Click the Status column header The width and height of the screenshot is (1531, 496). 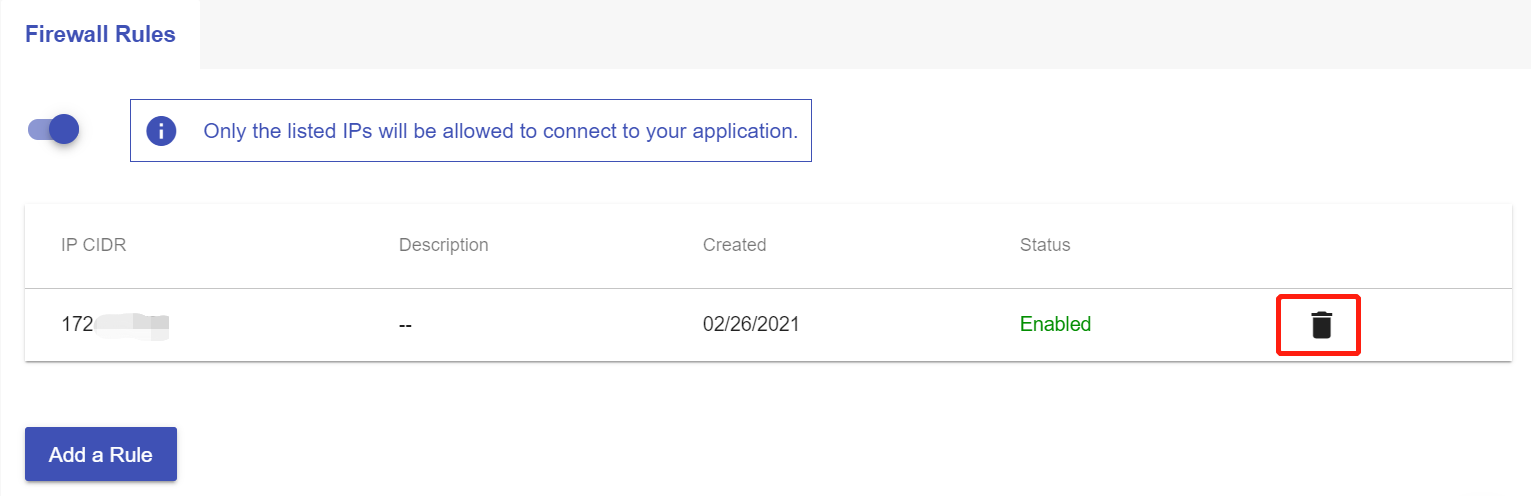point(1045,245)
